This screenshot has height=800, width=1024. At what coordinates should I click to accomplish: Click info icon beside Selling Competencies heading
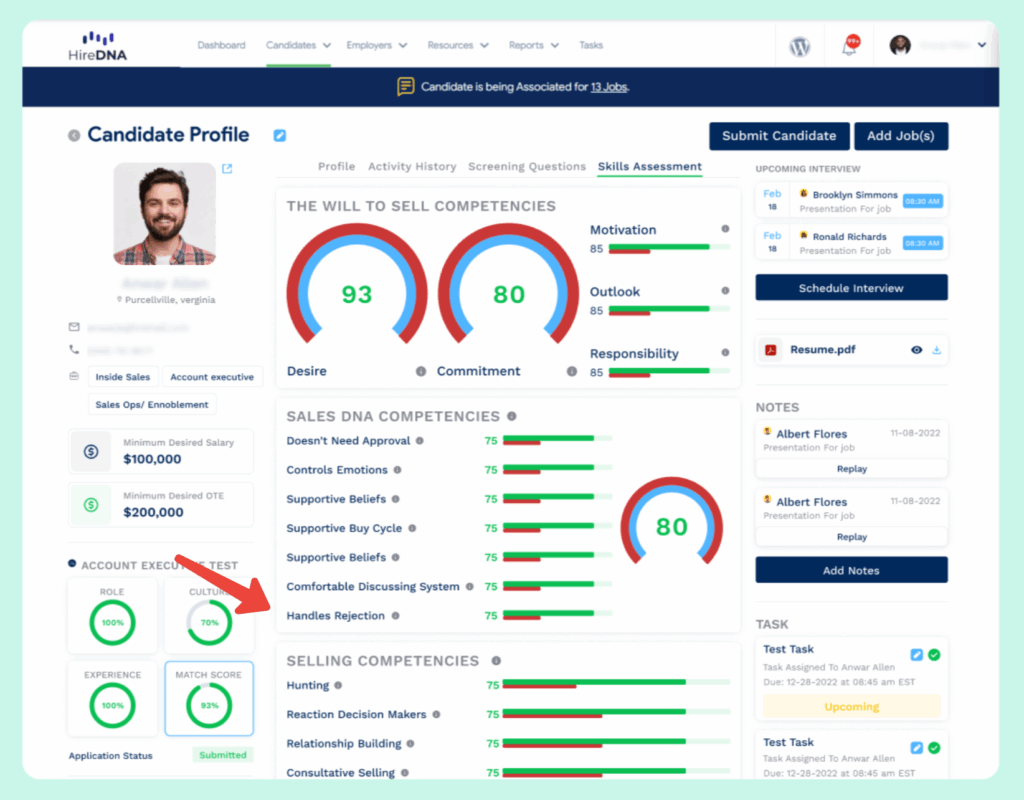coord(496,661)
